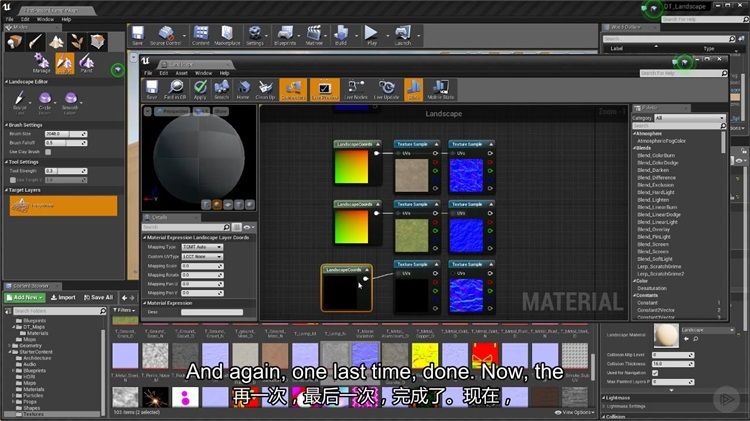Click the Build icon in main toolbar
This screenshot has width=750, height=421.
(341, 36)
